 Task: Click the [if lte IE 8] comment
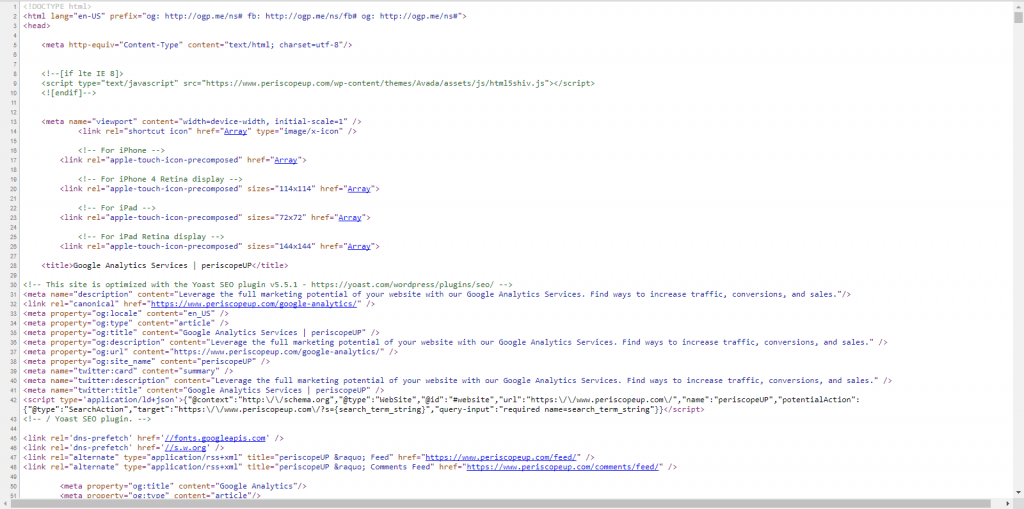82,74
